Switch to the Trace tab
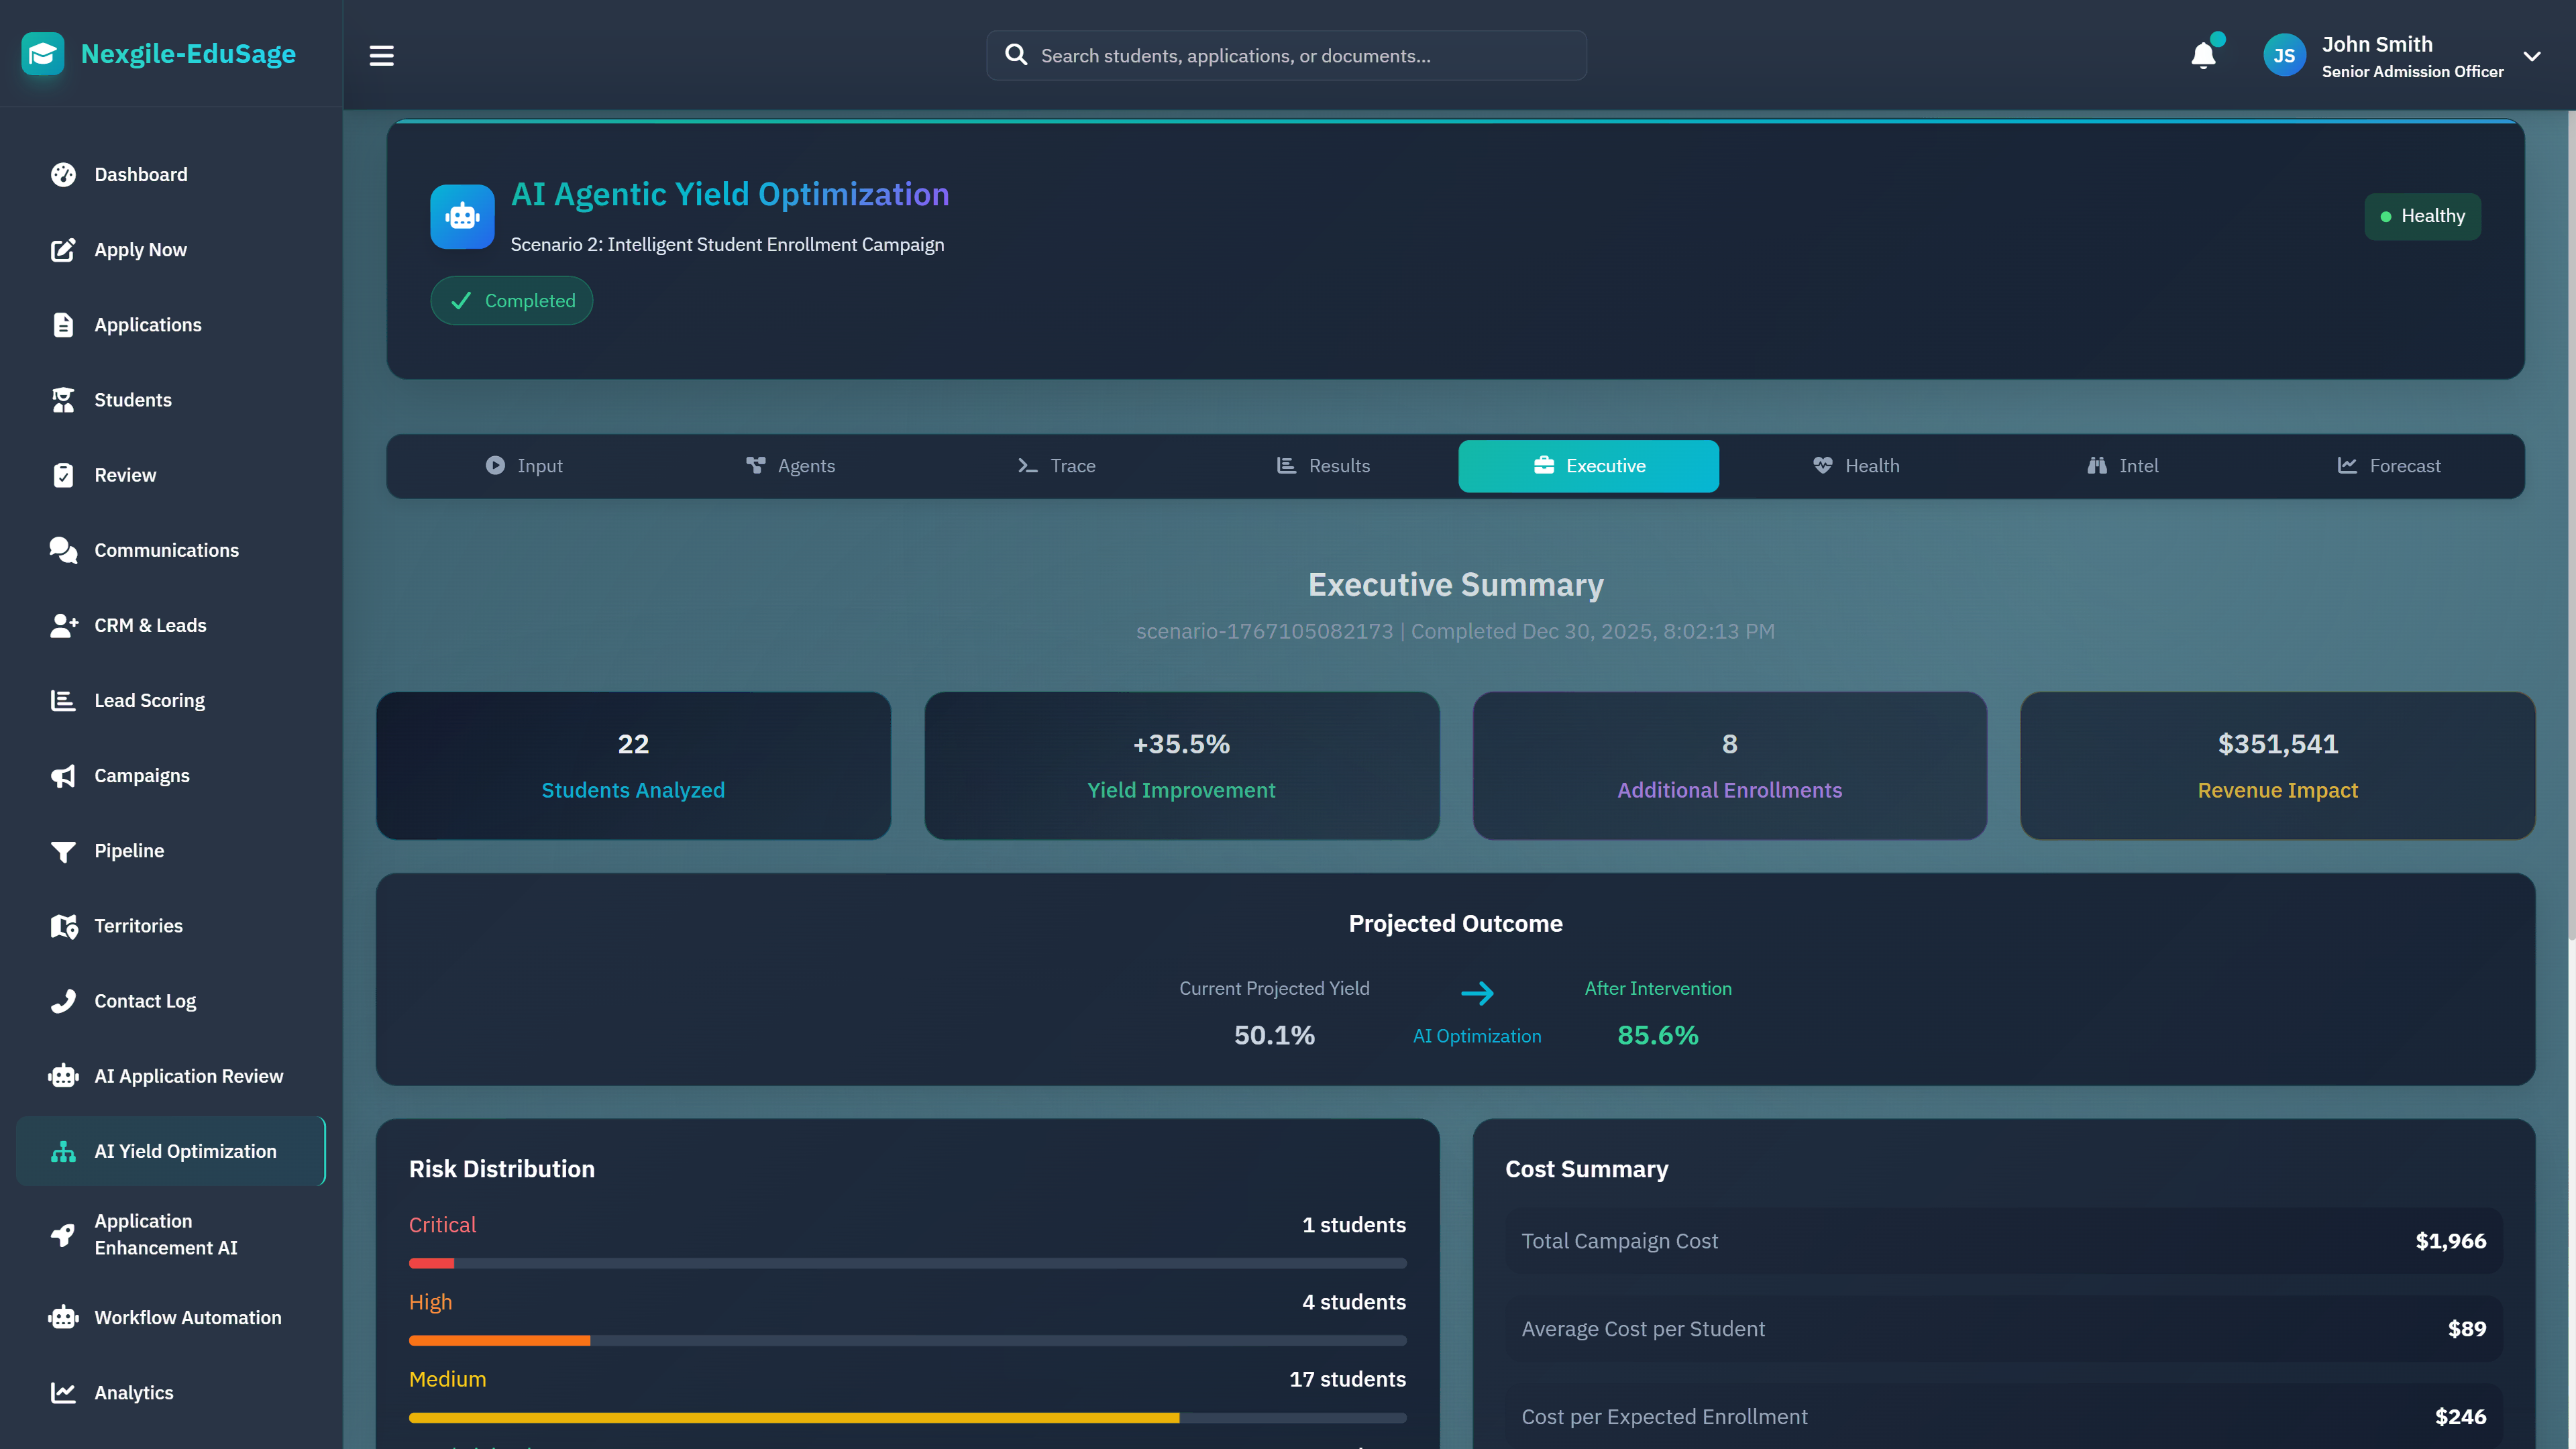The image size is (2576, 1449). pos(1056,466)
